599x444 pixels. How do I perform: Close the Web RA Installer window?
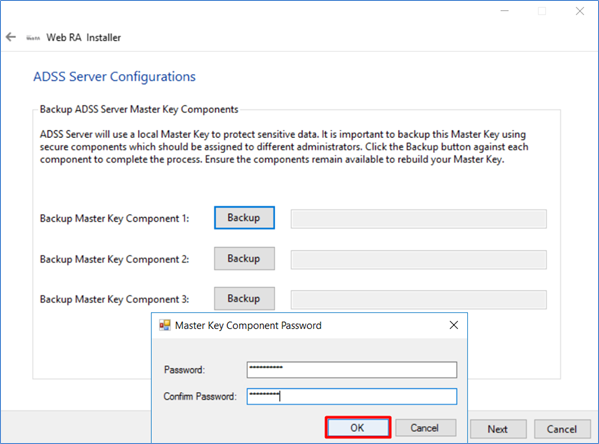click(580, 11)
